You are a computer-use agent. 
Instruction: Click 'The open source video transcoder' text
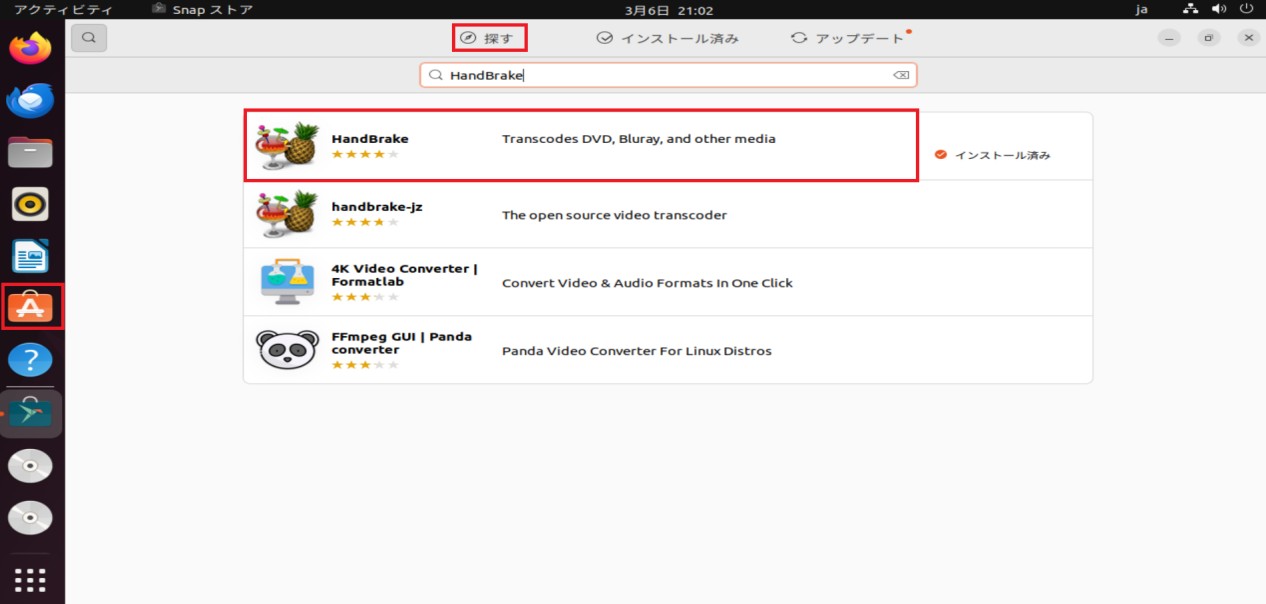614,215
